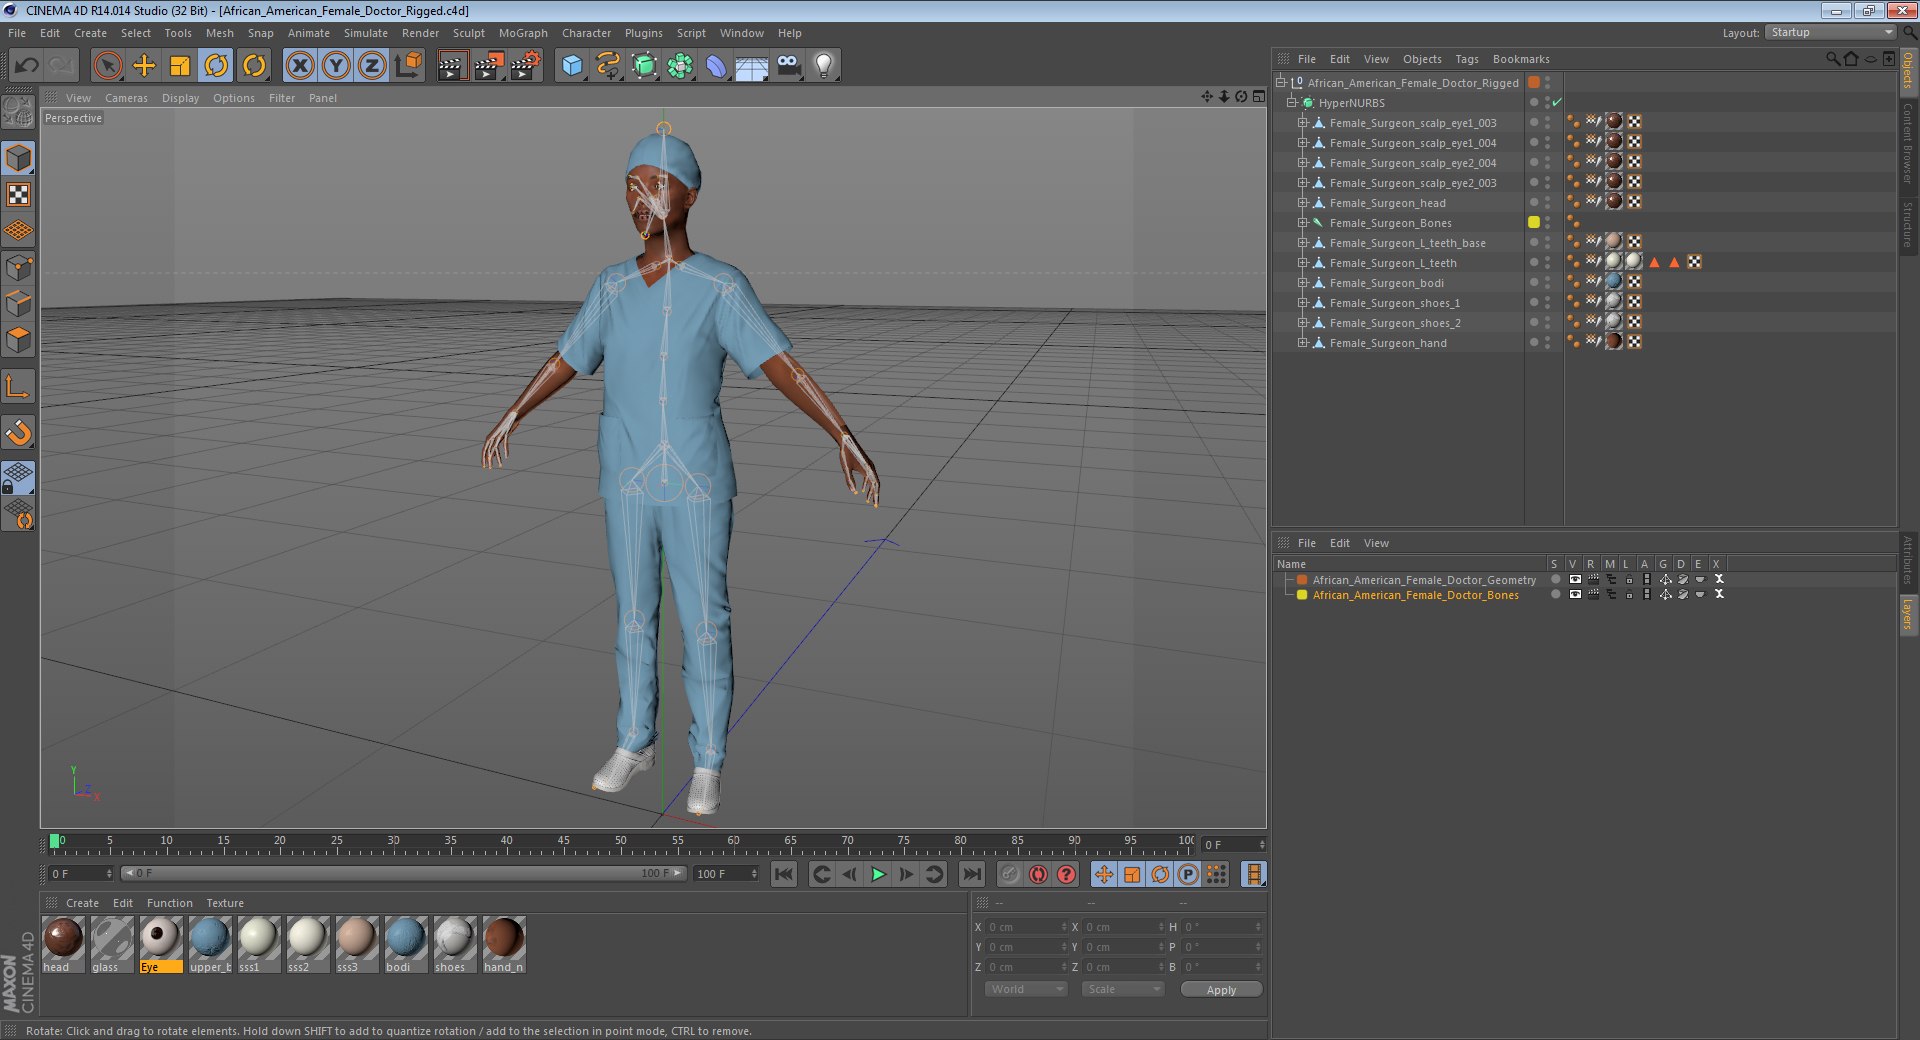Toggle X axis lock

[299, 66]
